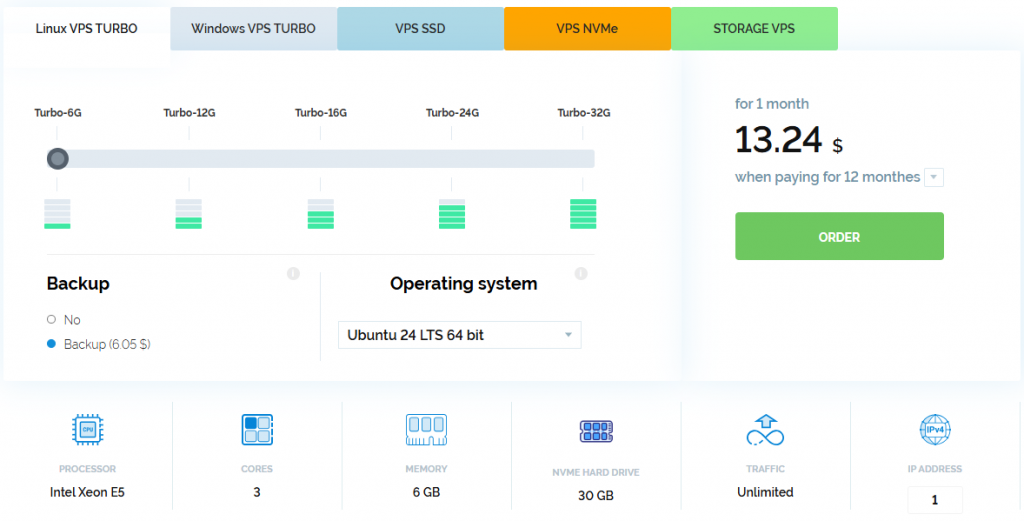Click the Unlimited traffic value
Viewport: 1024px width, 521px height.
pos(765,492)
